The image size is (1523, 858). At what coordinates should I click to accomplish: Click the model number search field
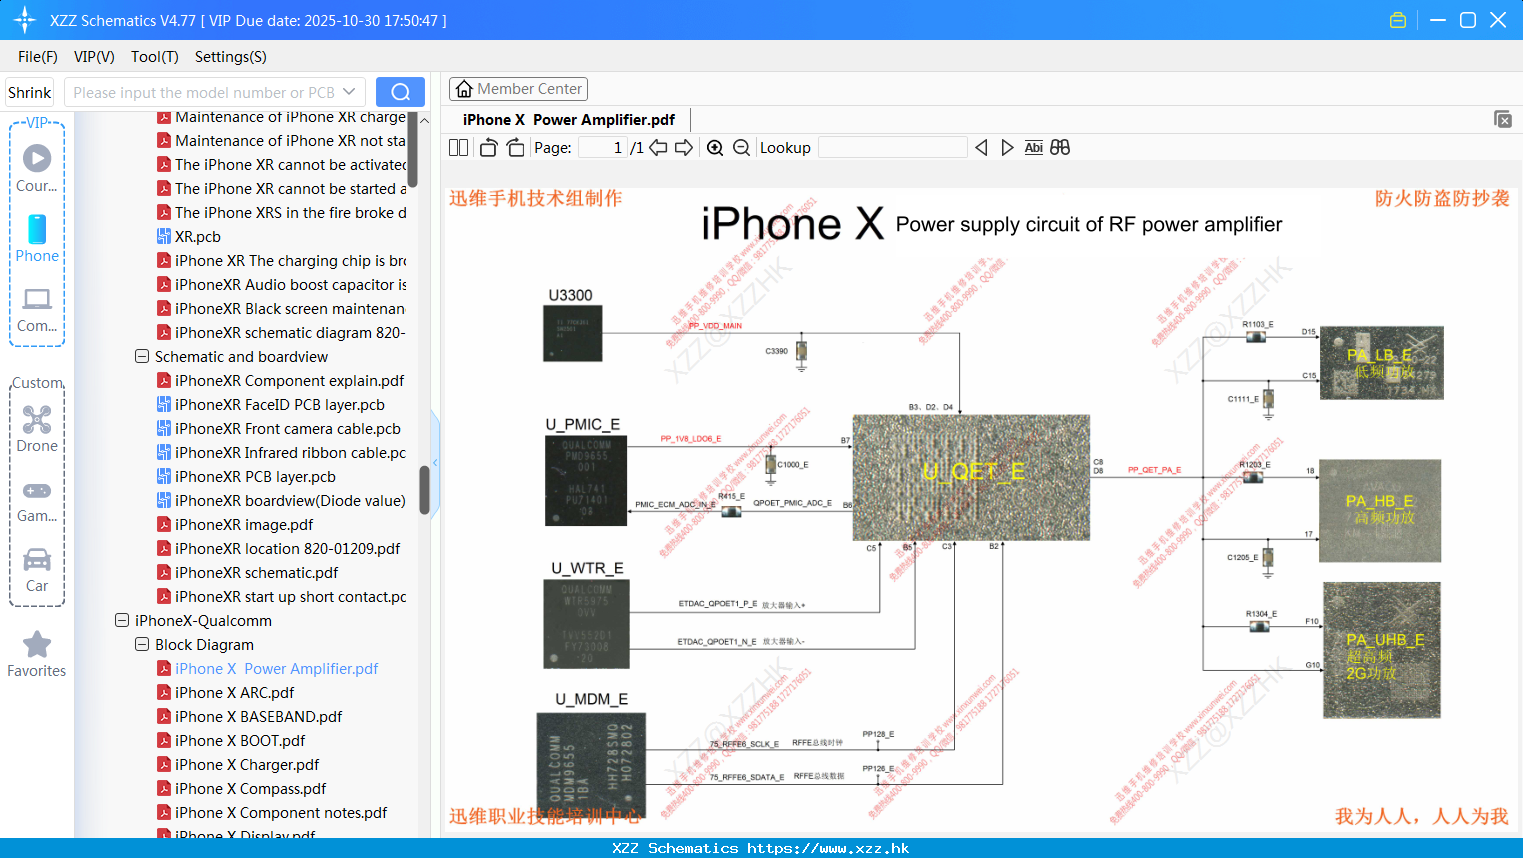204,92
